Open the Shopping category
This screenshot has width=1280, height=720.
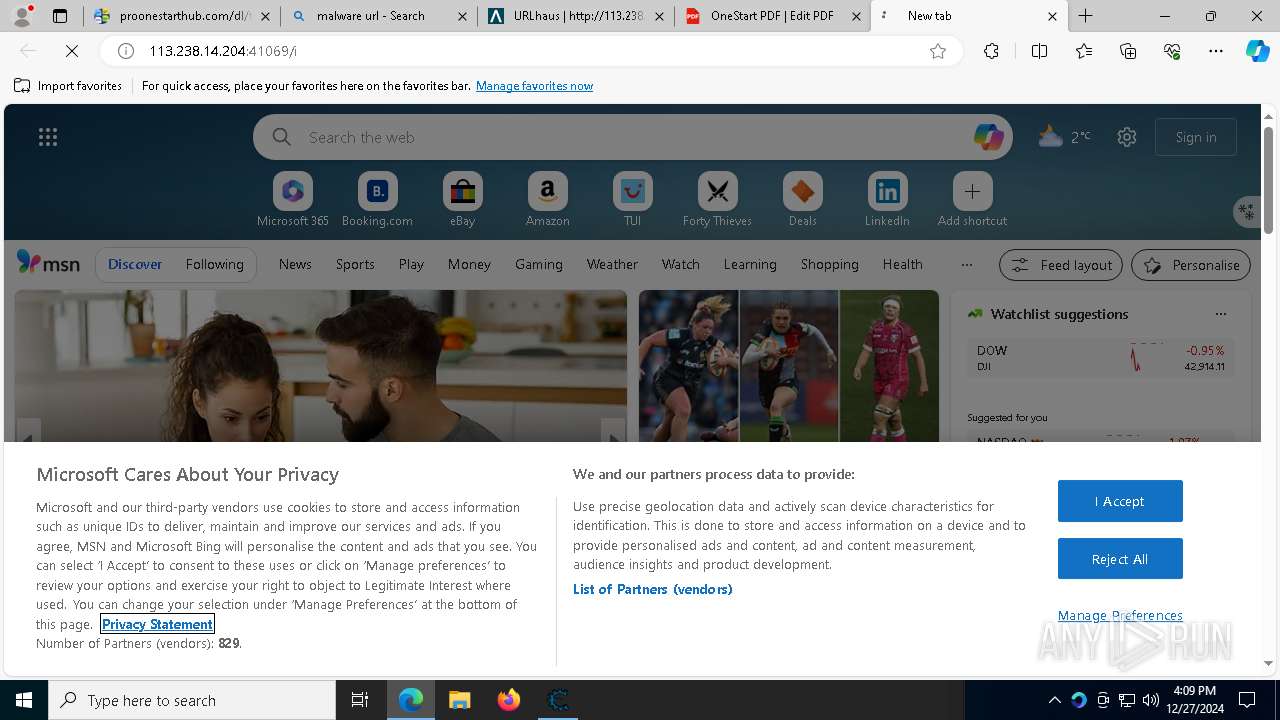click(829, 264)
